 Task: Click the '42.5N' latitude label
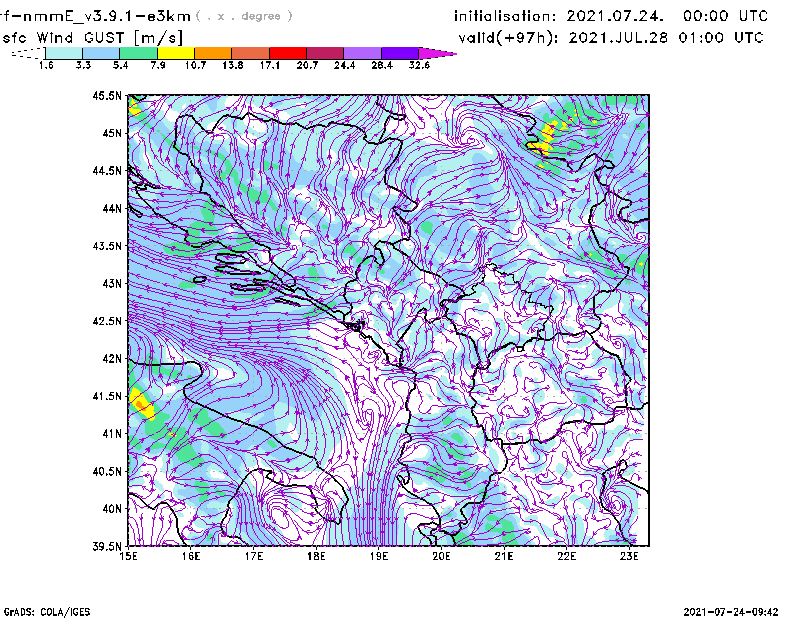[107, 321]
